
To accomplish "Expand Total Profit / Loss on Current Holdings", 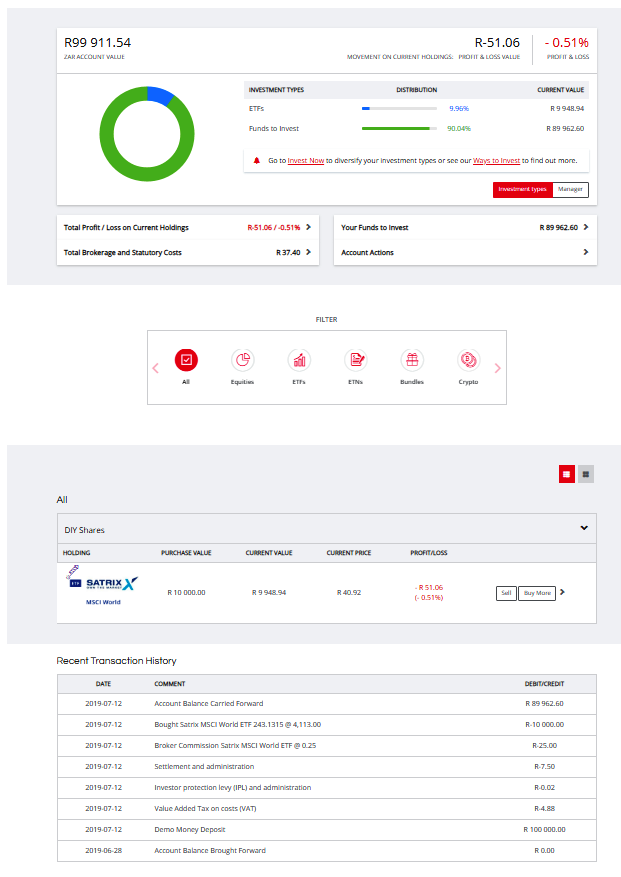I will (x=188, y=228).
